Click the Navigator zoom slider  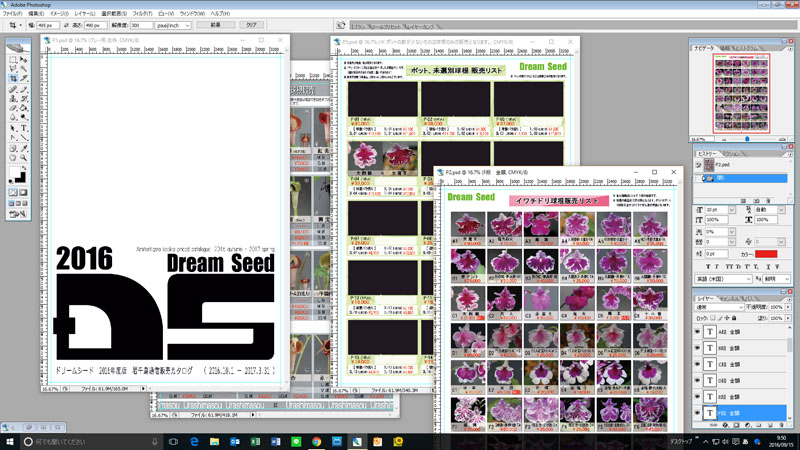pyautogui.click(x=747, y=139)
